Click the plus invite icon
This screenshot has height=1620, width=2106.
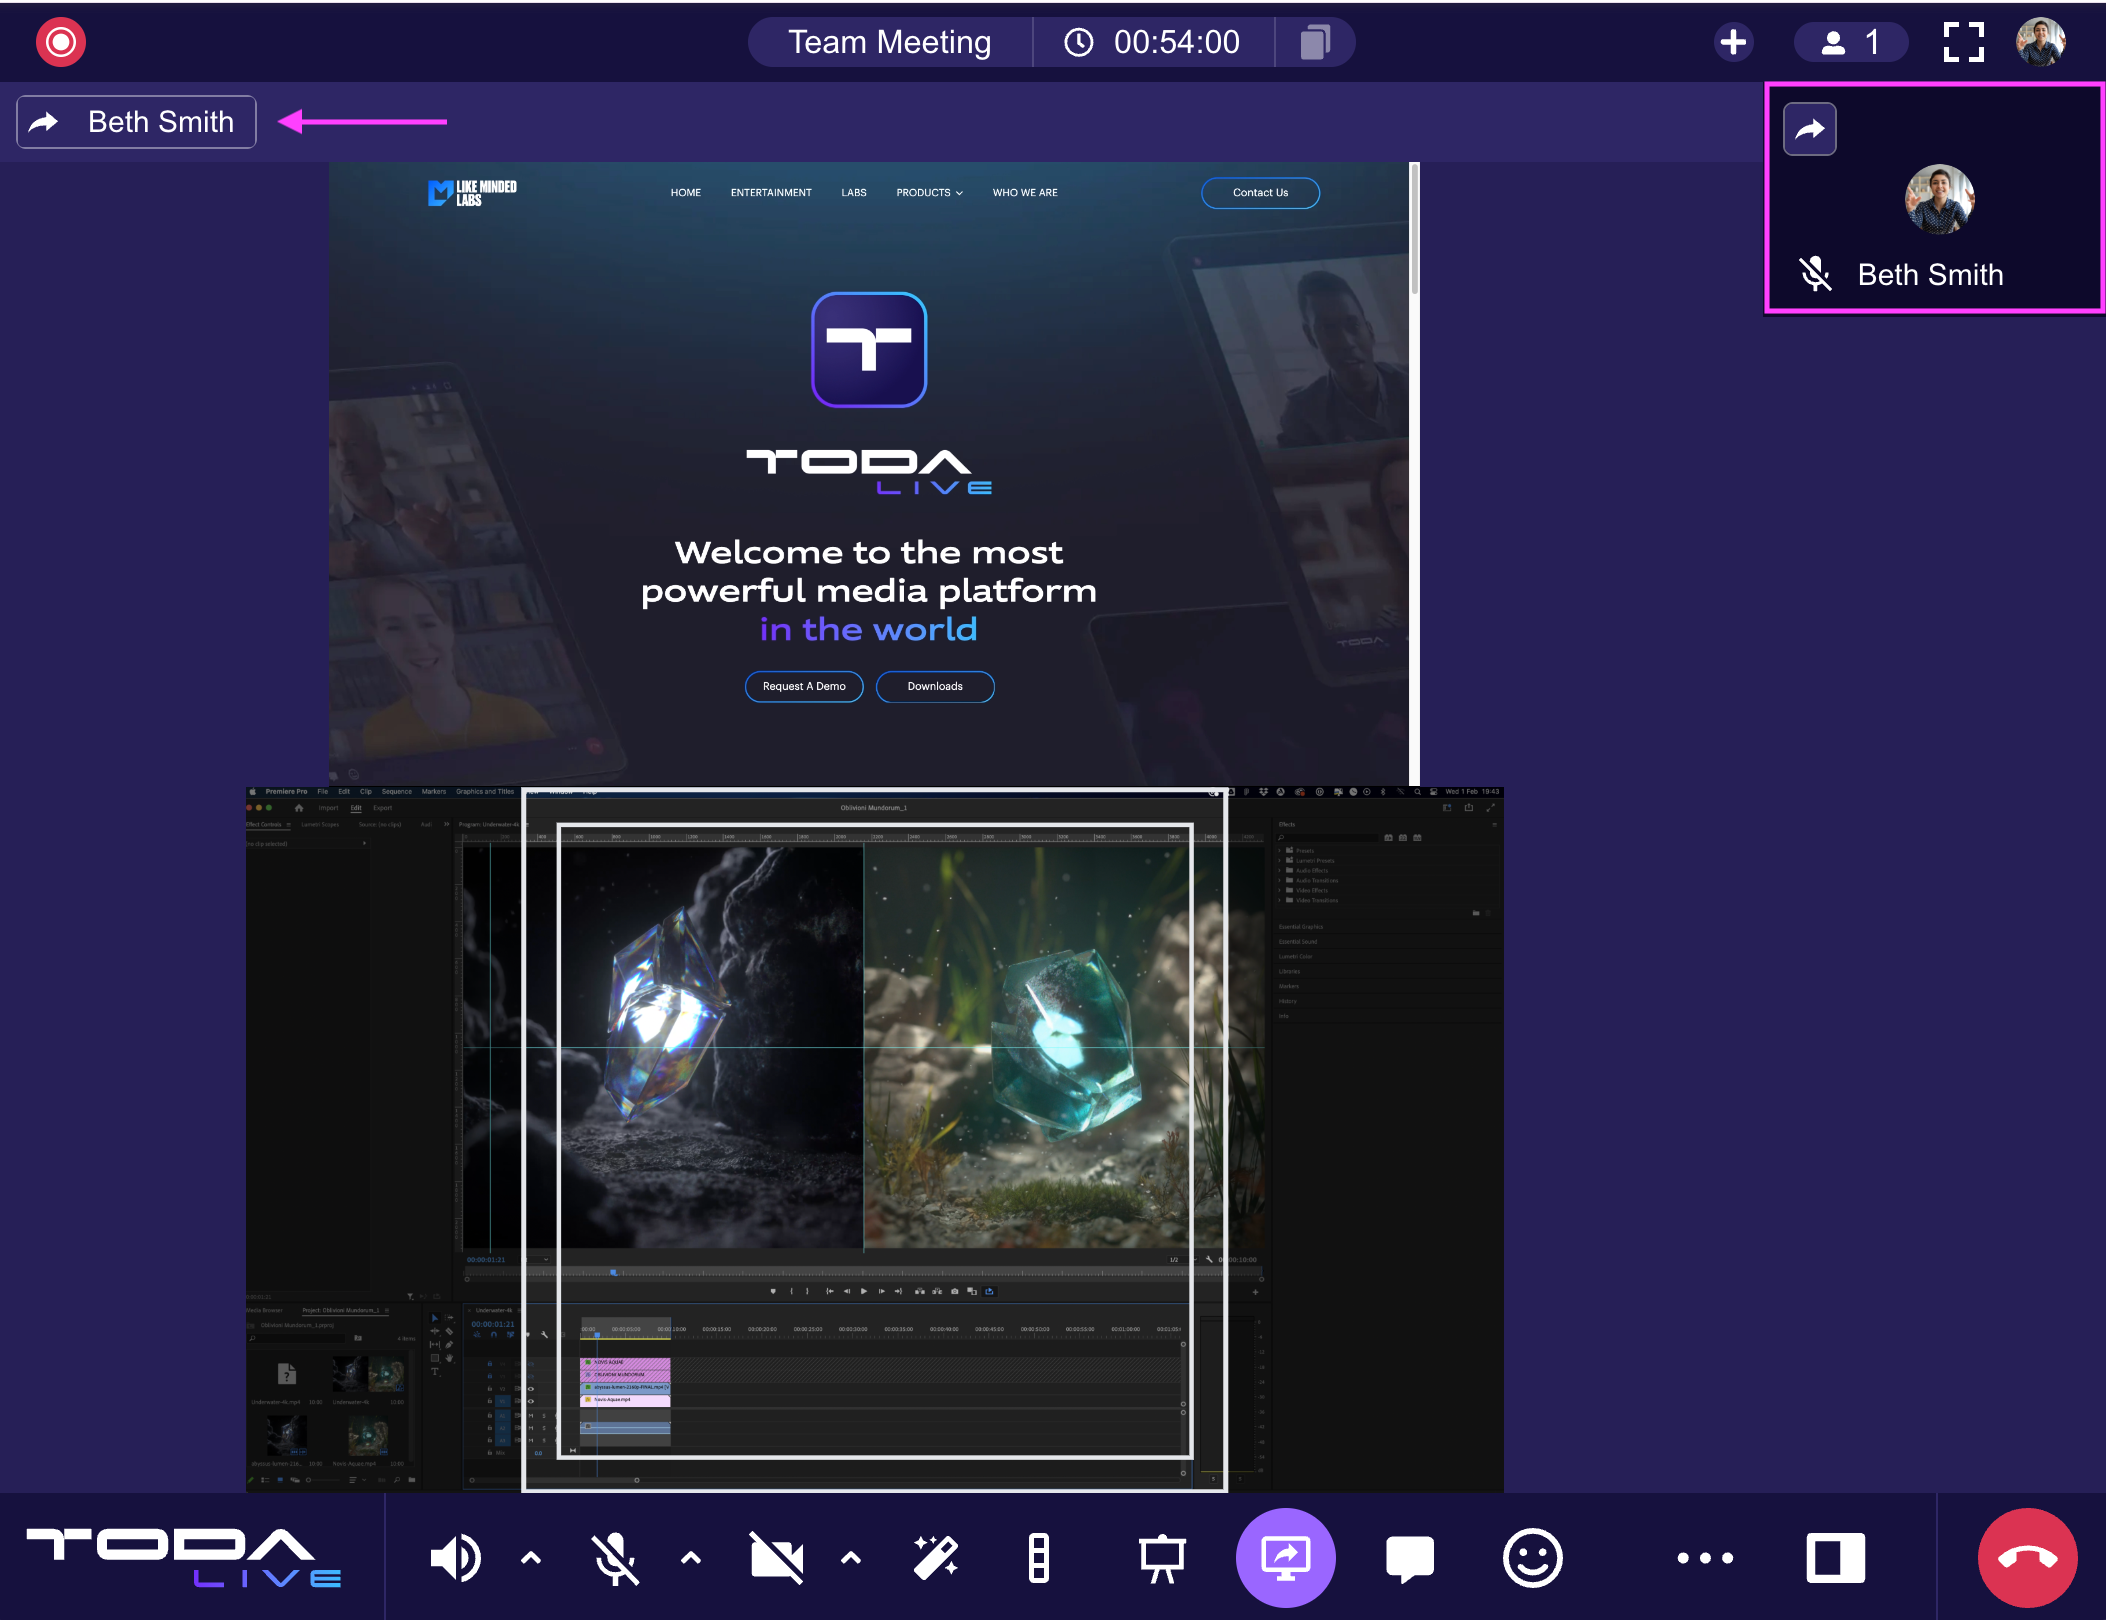coord(1733,42)
